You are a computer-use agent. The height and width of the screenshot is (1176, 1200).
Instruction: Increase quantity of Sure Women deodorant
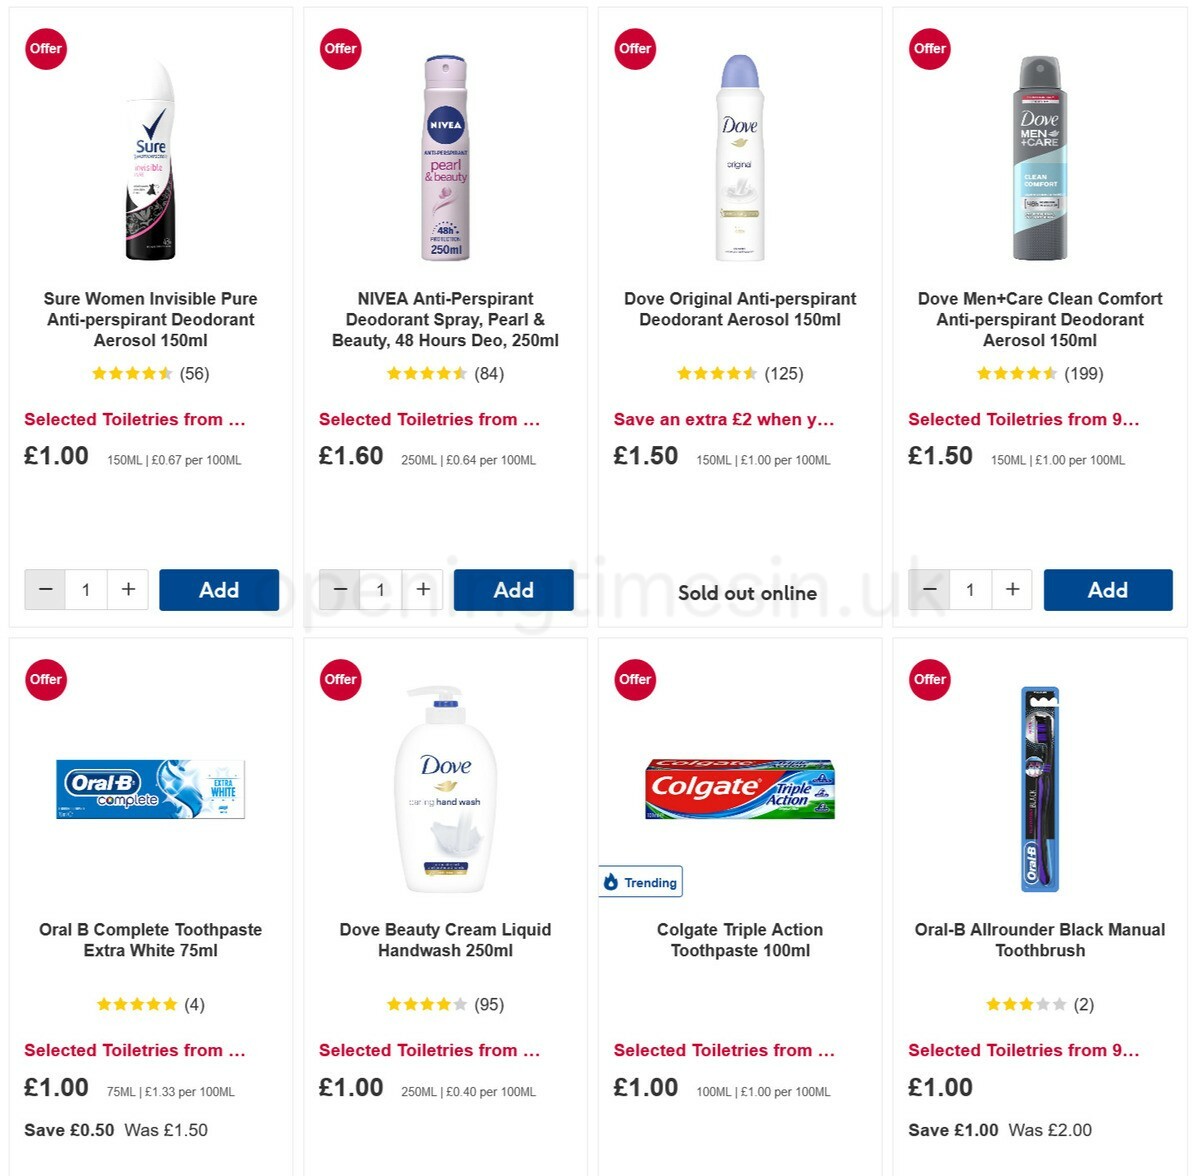click(x=128, y=589)
